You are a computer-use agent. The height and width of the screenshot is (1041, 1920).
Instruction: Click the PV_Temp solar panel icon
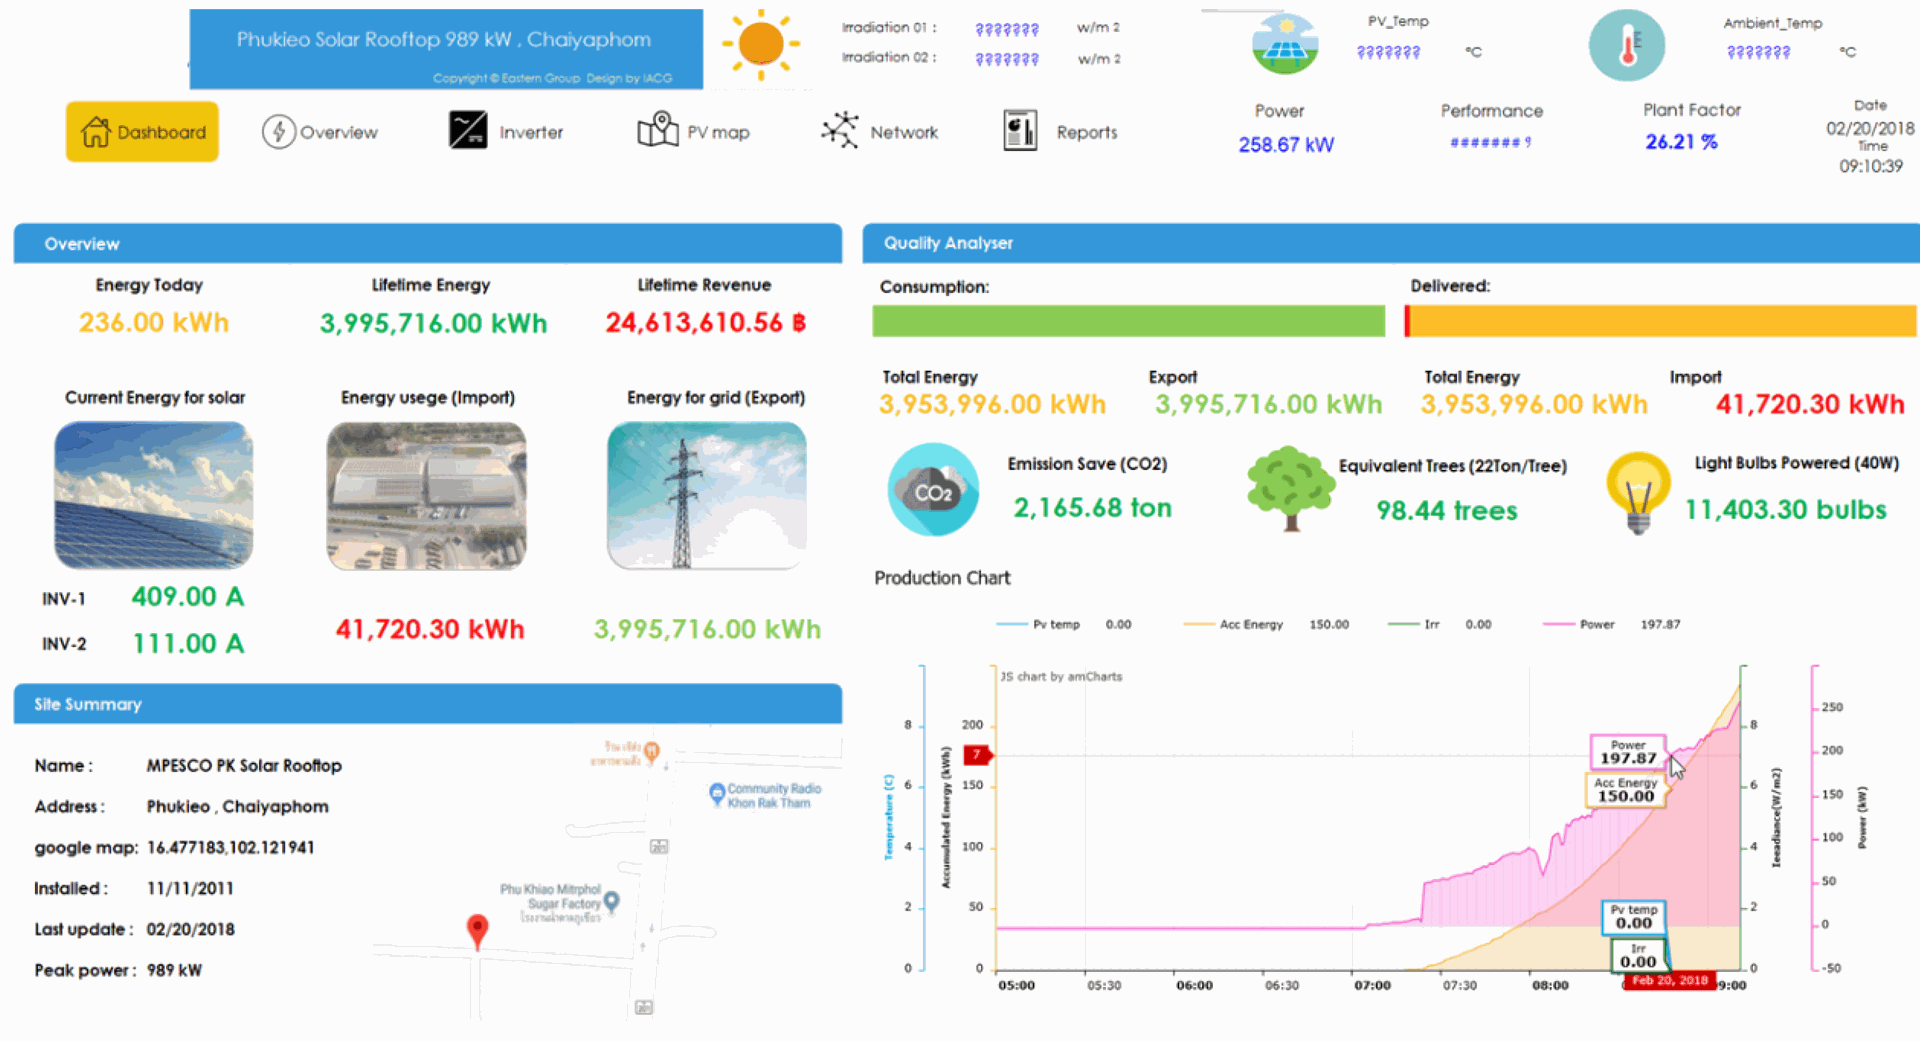[1283, 44]
